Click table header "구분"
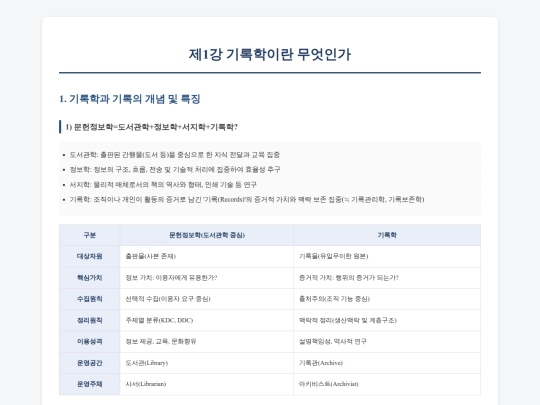This screenshot has height=405, width=540. [90, 235]
